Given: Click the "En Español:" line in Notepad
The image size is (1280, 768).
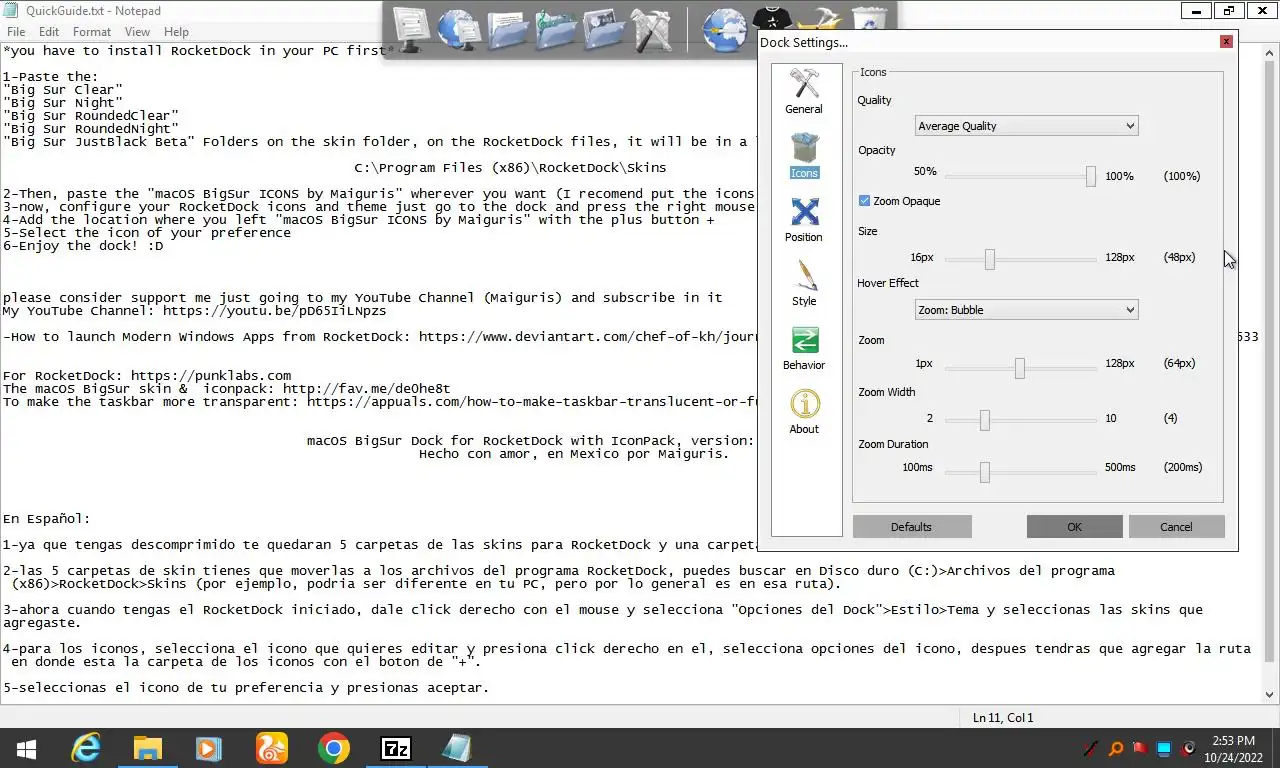Looking at the screenshot, I should [x=46, y=519].
